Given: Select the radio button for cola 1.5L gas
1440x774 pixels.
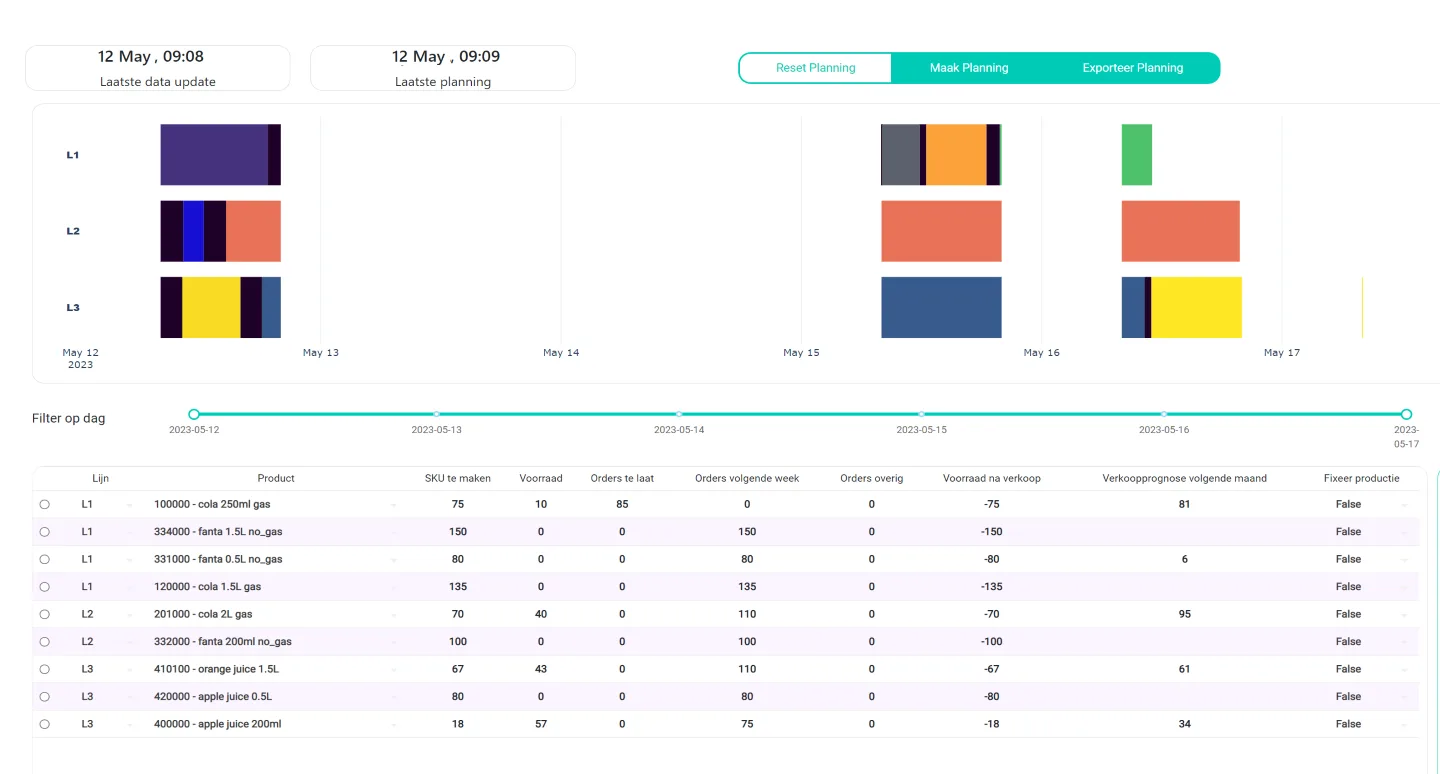Looking at the screenshot, I should 44,587.
